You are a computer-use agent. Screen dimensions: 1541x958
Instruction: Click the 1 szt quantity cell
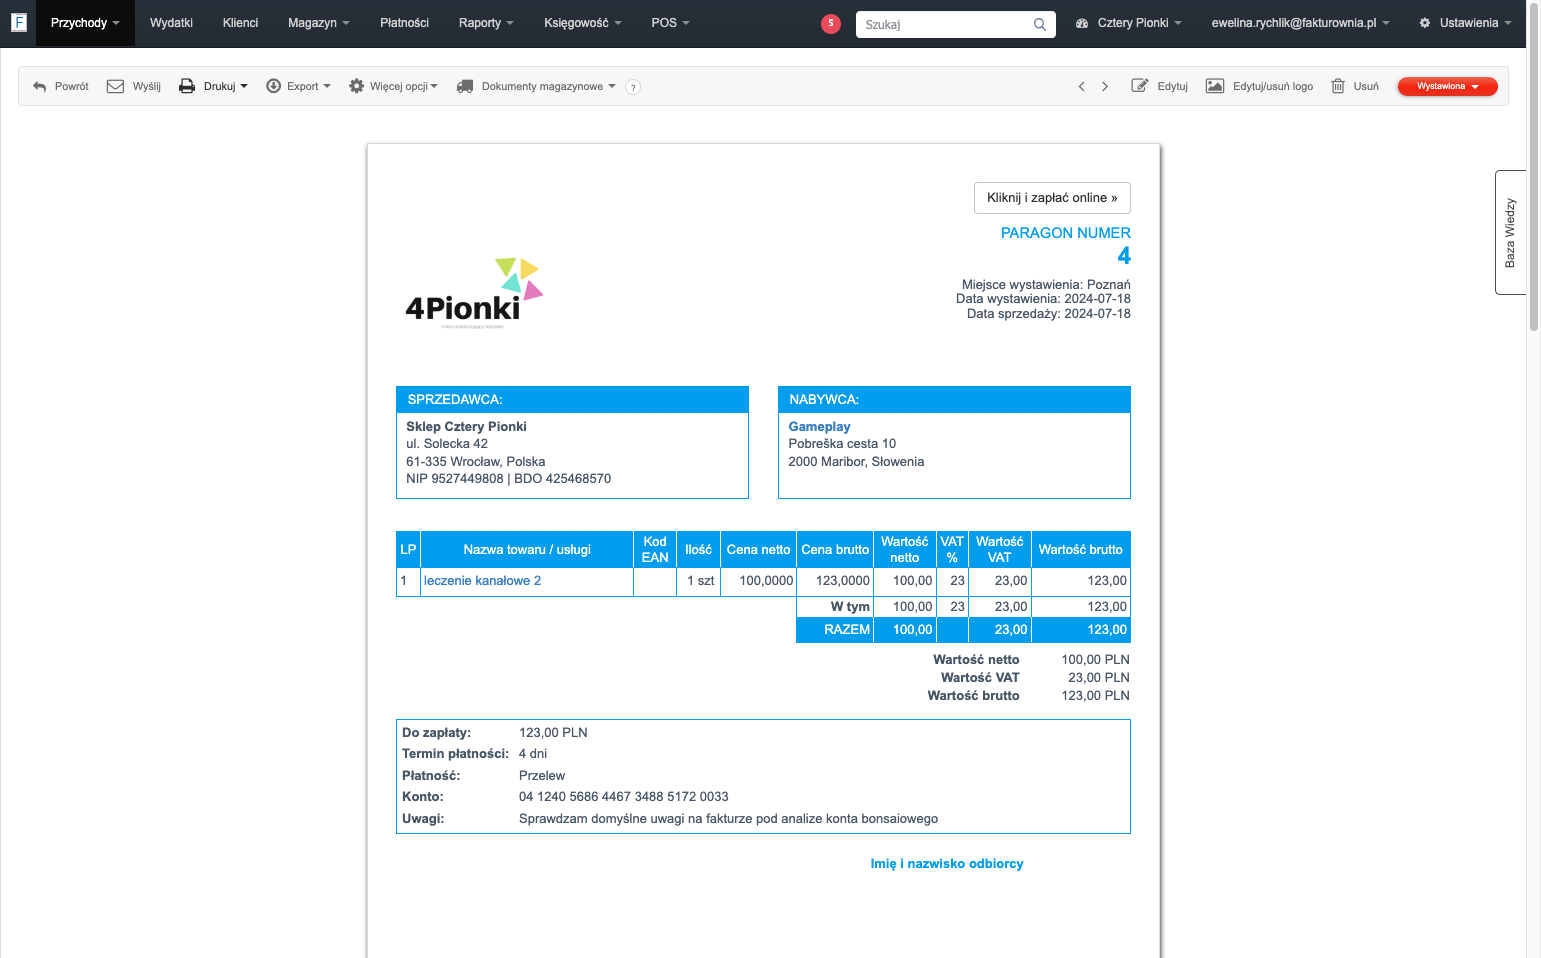coord(698,581)
